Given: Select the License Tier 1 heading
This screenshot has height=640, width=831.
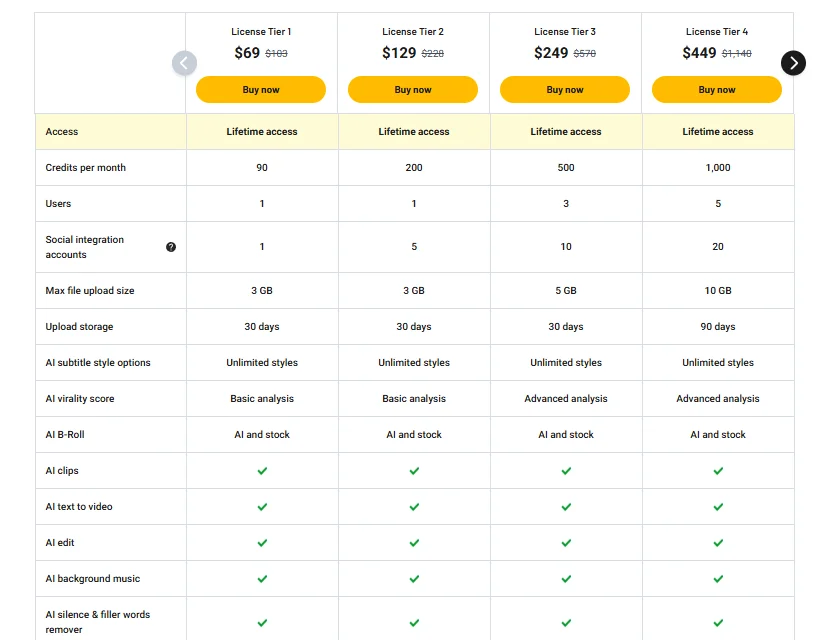Looking at the screenshot, I should 261,32.
